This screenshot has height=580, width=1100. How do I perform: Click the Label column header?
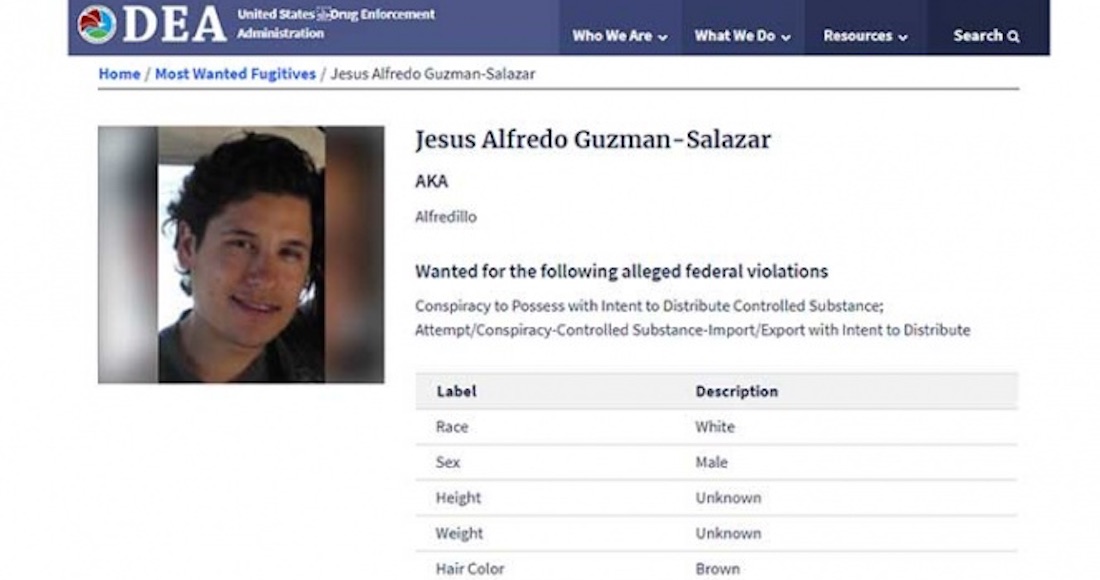pos(457,391)
